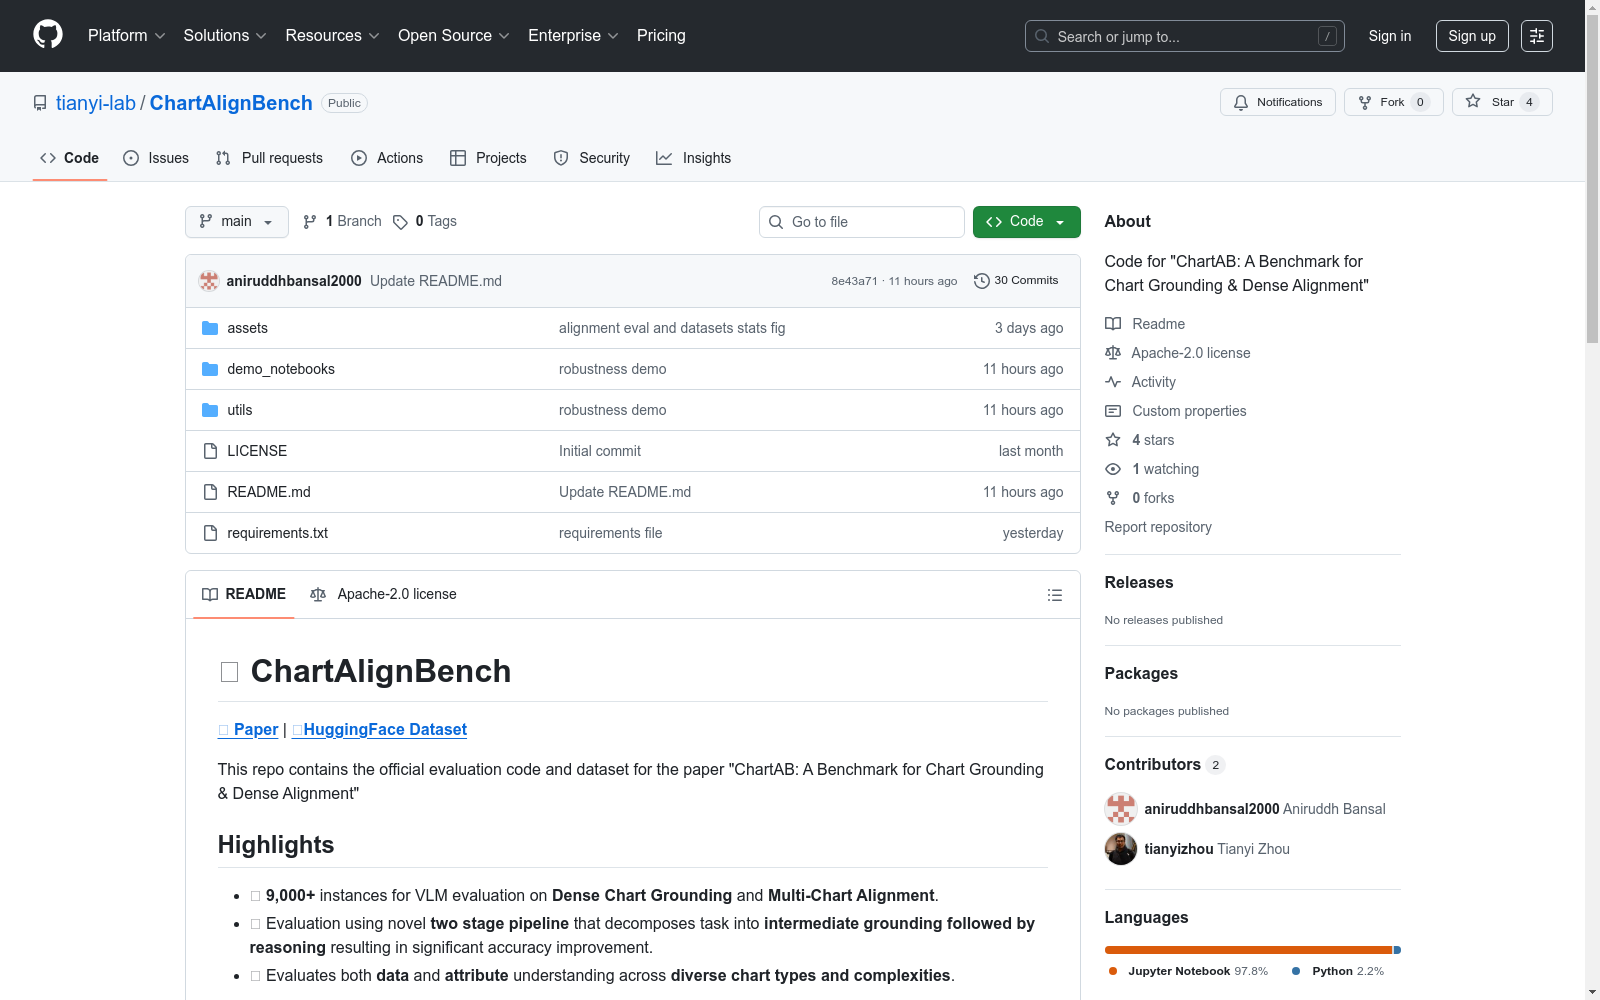
Task: Click aniruddhbansal2000 avatar in commit bar
Action: click(x=209, y=281)
